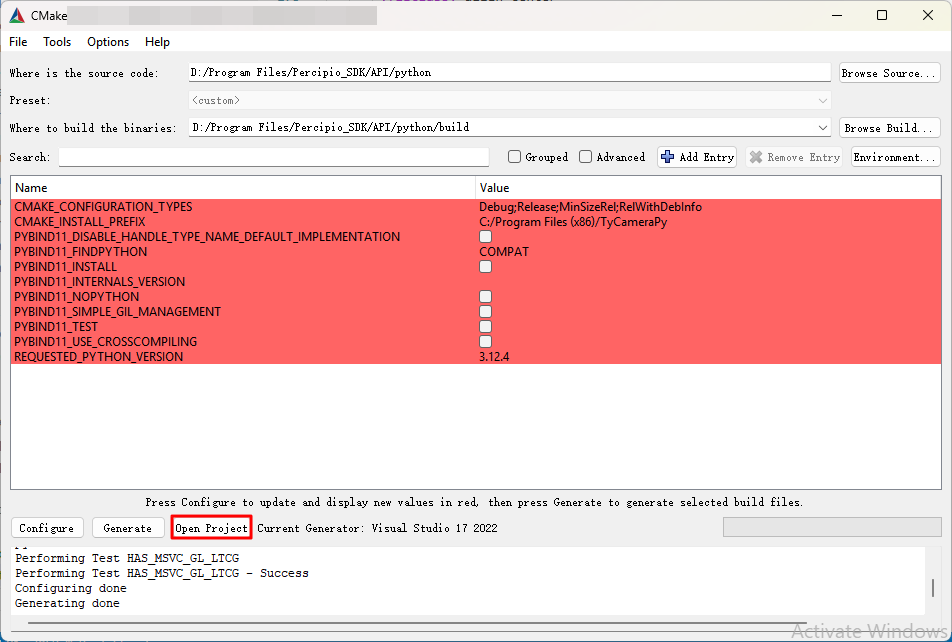Click the progress bar next to generator
The width and height of the screenshot is (952, 642).
pos(831,528)
